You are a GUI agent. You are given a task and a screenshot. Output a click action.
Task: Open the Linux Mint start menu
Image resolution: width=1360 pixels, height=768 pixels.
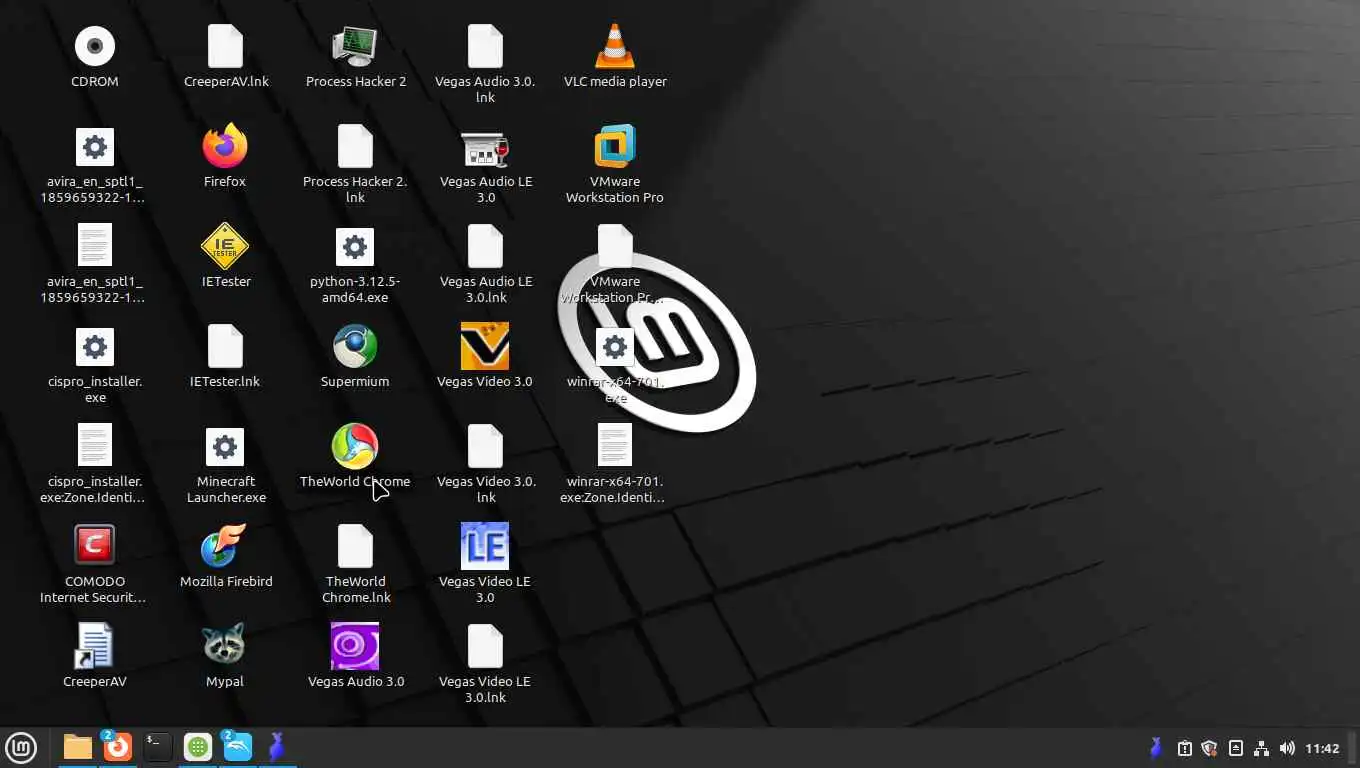pyautogui.click(x=21, y=747)
